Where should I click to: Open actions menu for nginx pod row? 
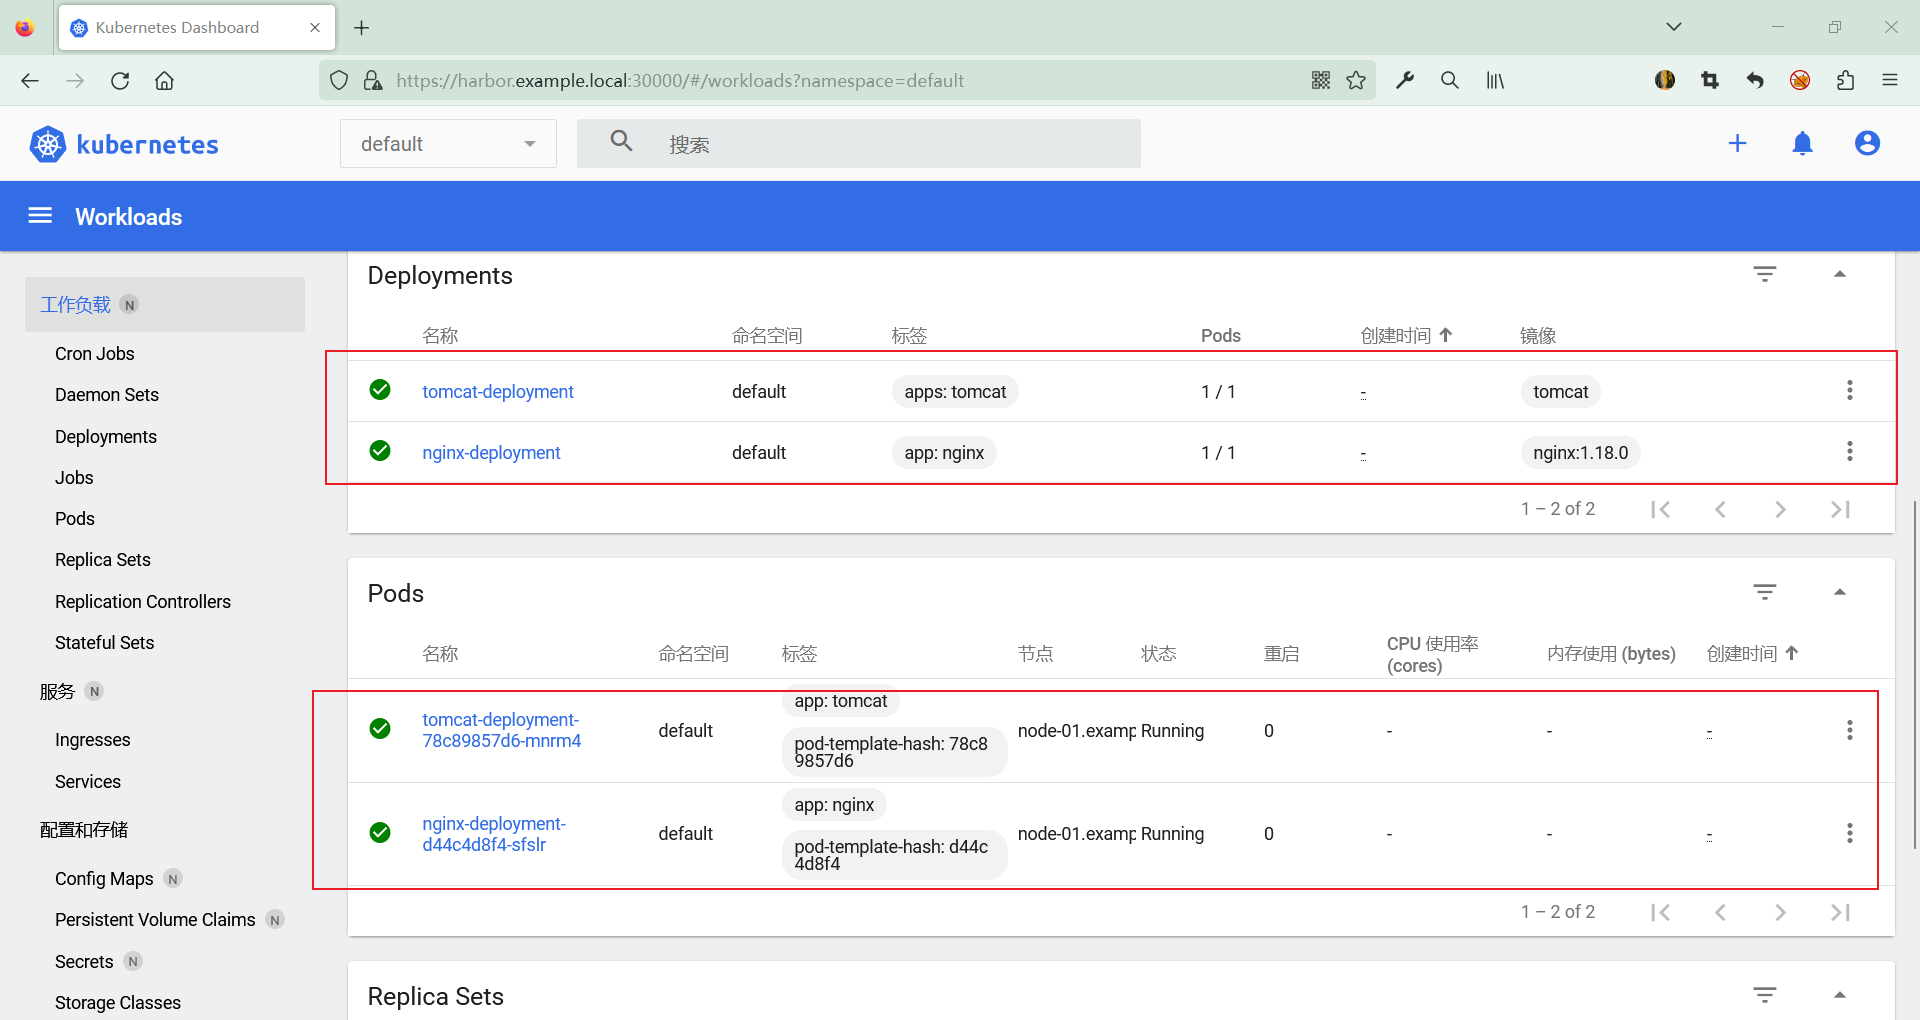(x=1849, y=833)
